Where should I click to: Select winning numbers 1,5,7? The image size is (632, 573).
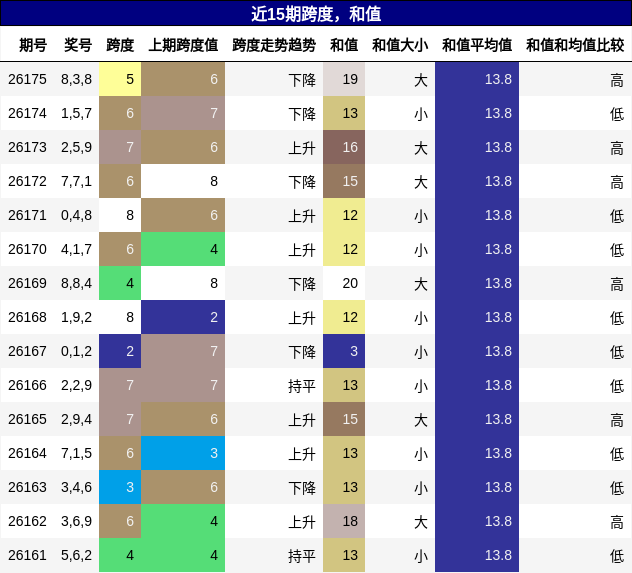click(77, 113)
